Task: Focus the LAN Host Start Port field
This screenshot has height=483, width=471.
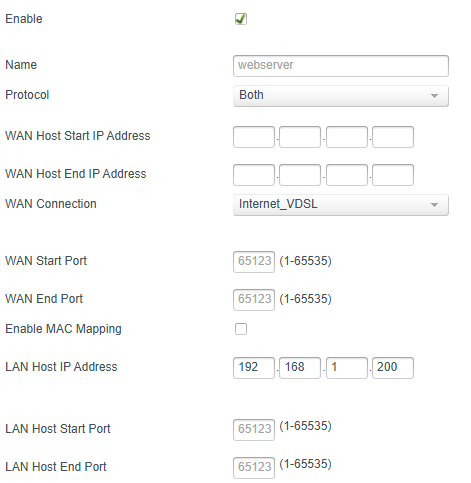Action: [x=254, y=430]
